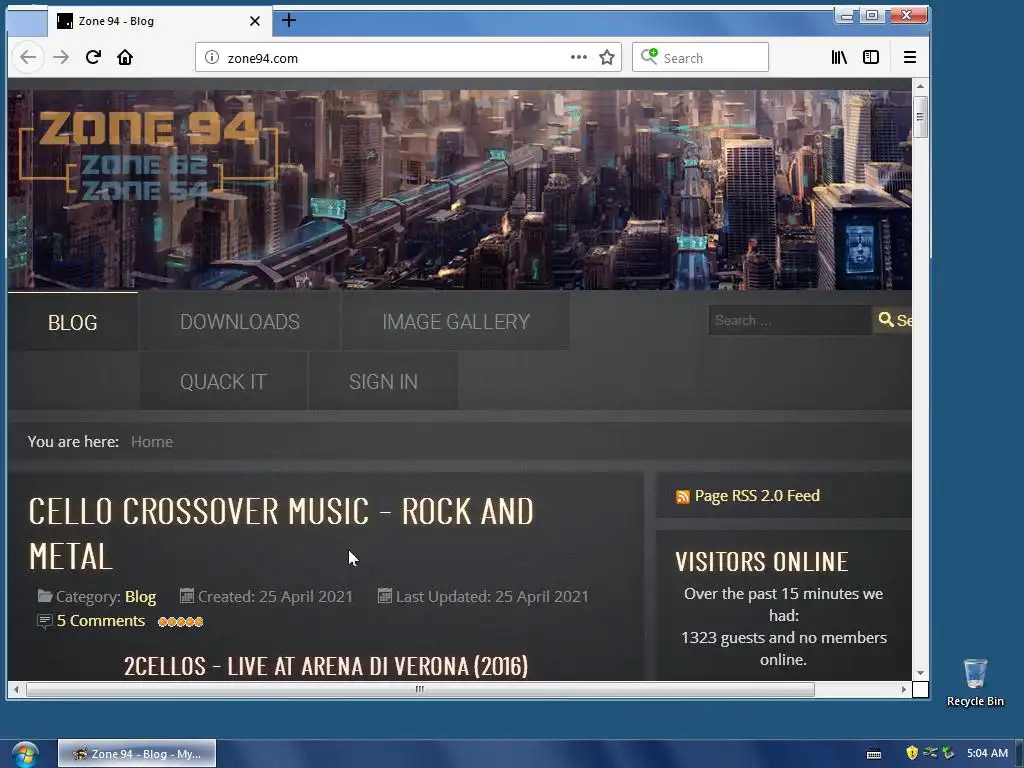Click the taskbar clock showing 5:04 AM
This screenshot has height=768, width=1024.
987,753
